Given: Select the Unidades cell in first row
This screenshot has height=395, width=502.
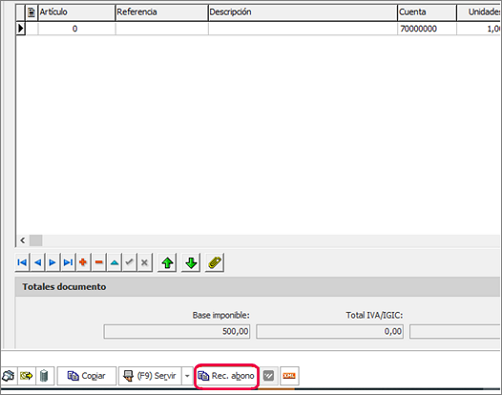Looking at the screenshot, I should point(479,29).
